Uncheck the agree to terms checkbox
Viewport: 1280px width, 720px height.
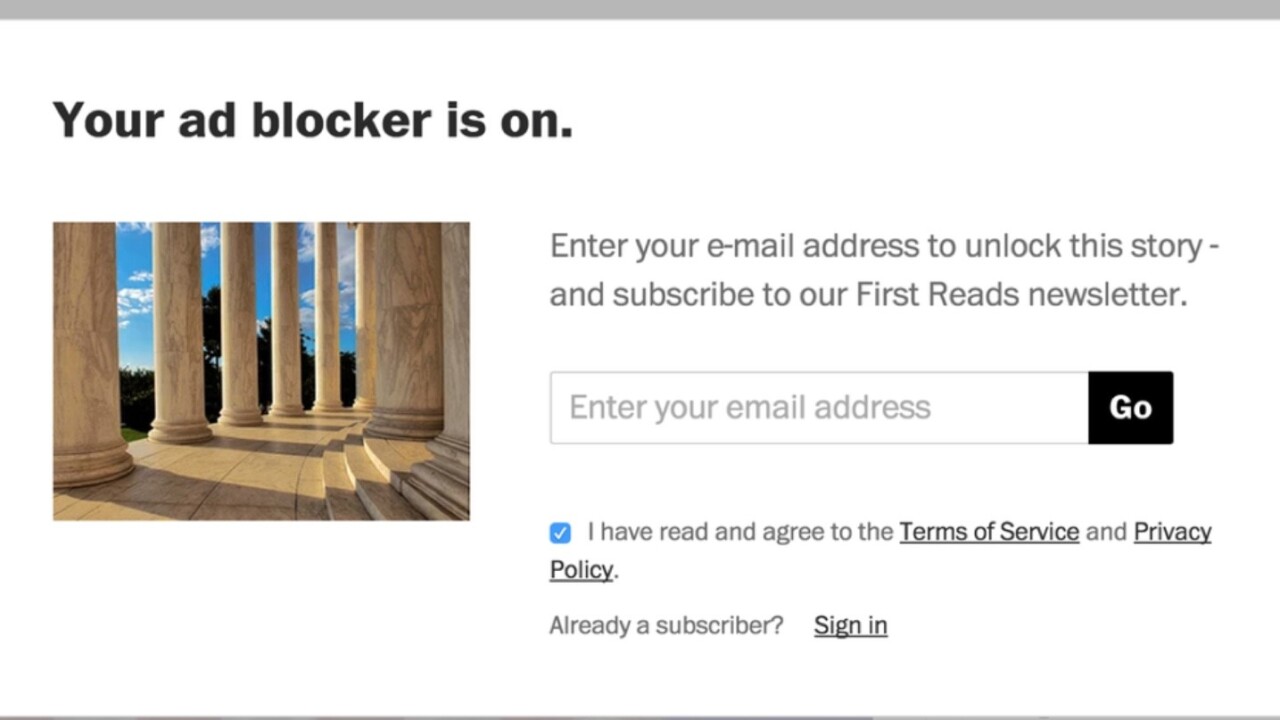(560, 533)
